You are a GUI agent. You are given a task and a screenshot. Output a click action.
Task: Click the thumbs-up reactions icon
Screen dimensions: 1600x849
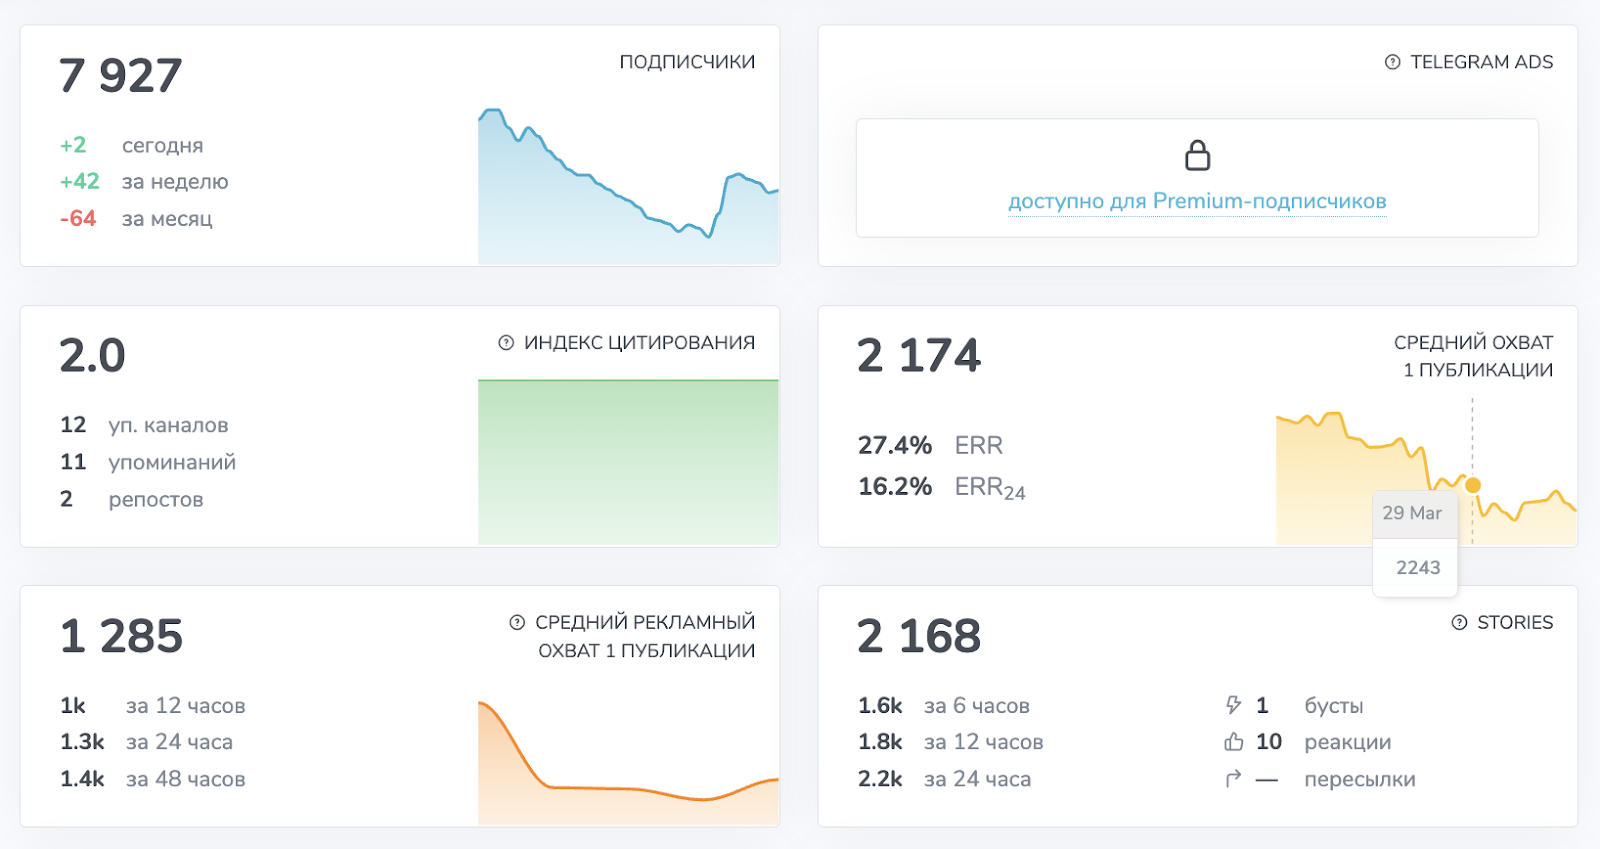point(1233,742)
